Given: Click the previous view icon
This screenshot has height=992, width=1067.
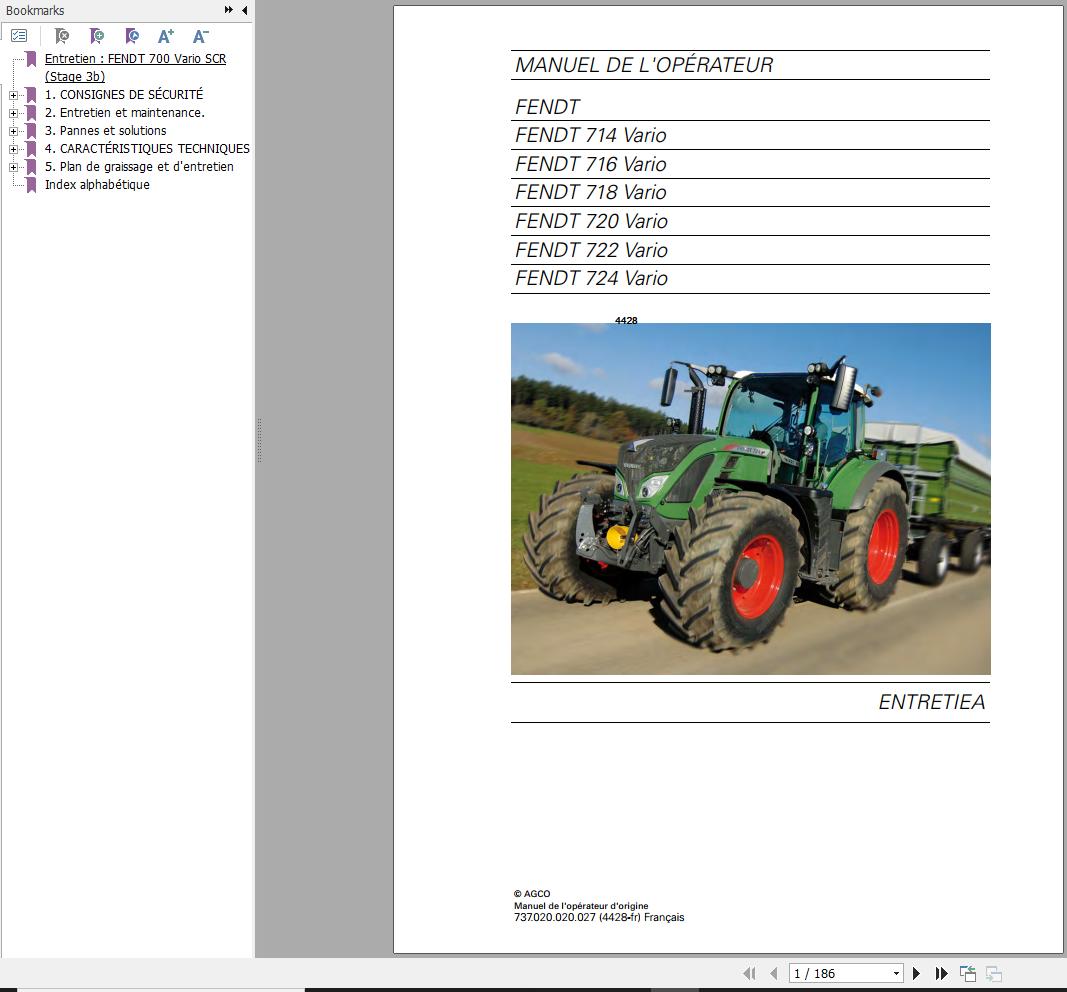Looking at the screenshot, I should 968,973.
